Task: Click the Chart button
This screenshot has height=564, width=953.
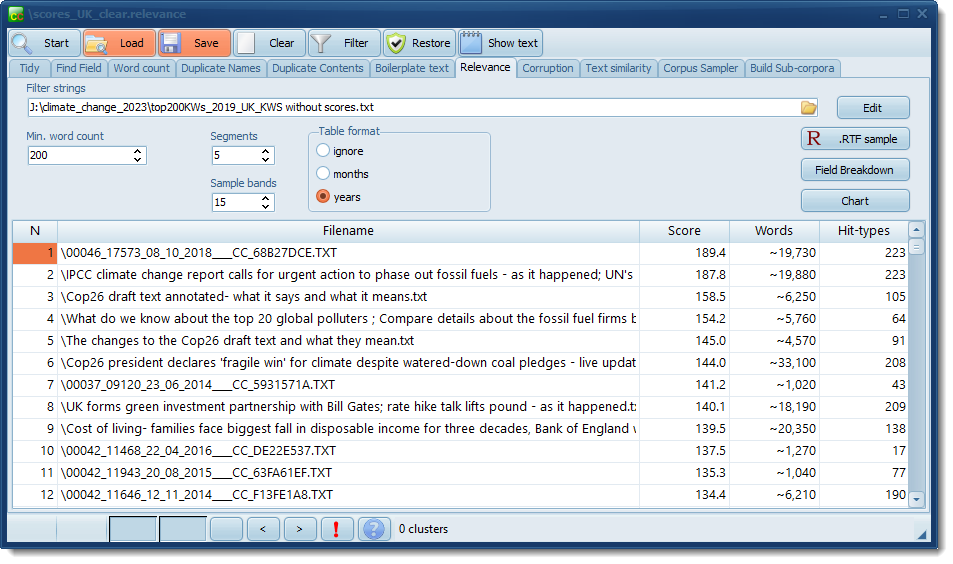Action: 855,201
